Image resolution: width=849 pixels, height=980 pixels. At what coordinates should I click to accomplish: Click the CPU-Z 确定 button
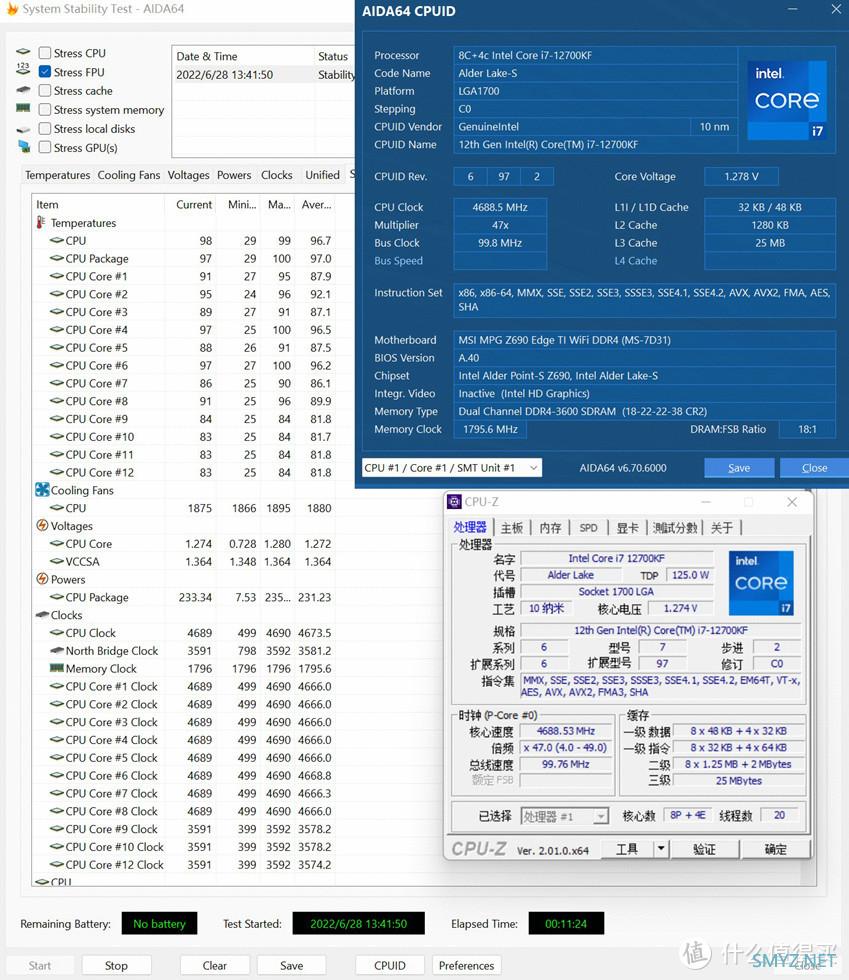pyautogui.click(x=775, y=849)
